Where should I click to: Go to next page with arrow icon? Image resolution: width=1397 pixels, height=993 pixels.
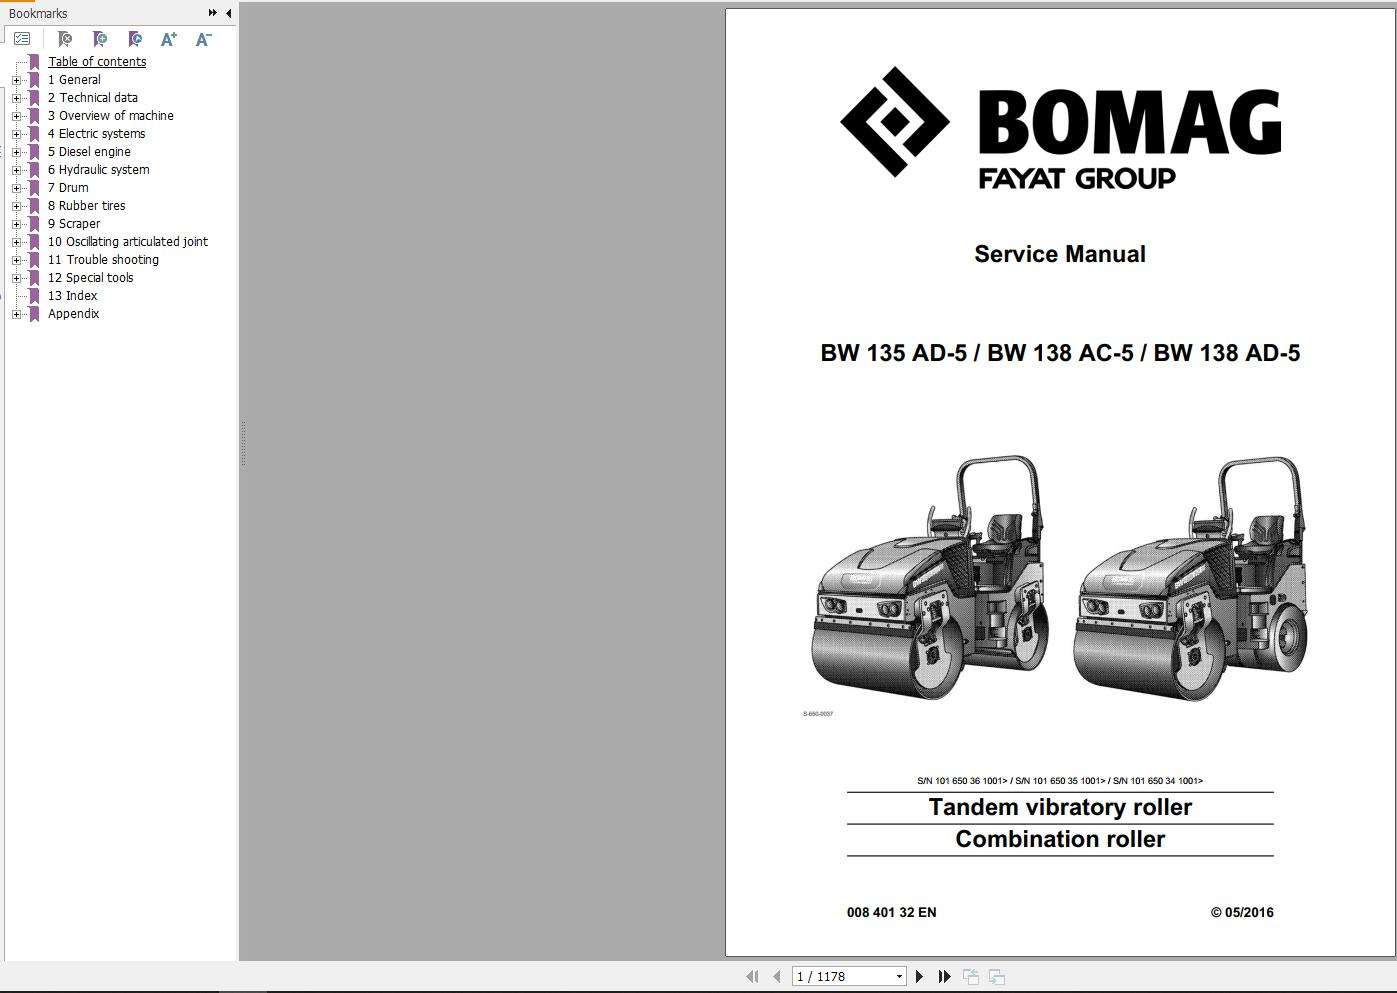[x=919, y=976]
